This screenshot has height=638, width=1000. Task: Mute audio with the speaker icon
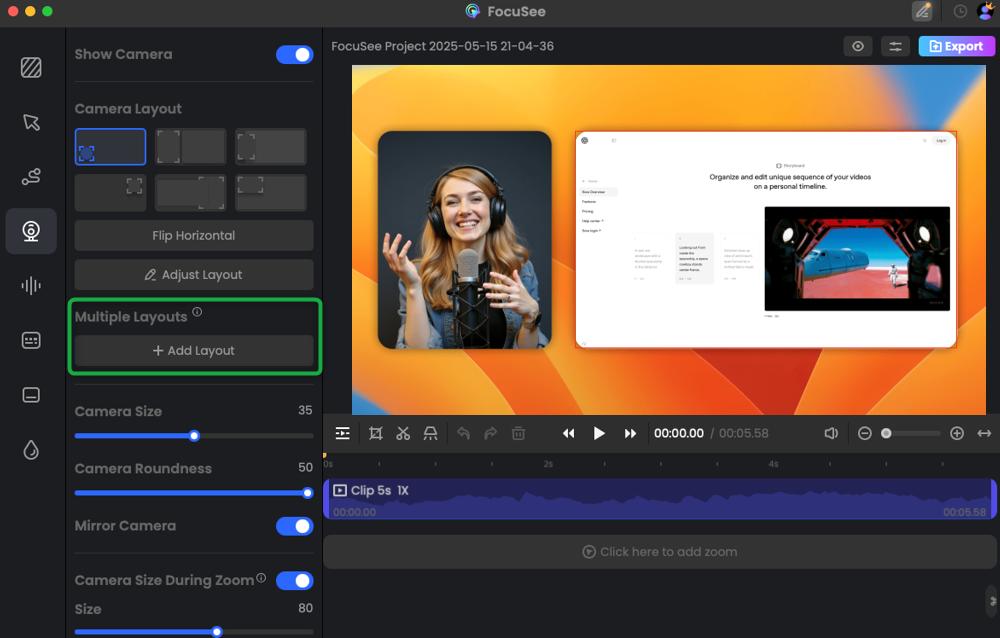pyautogui.click(x=831, y=433)
